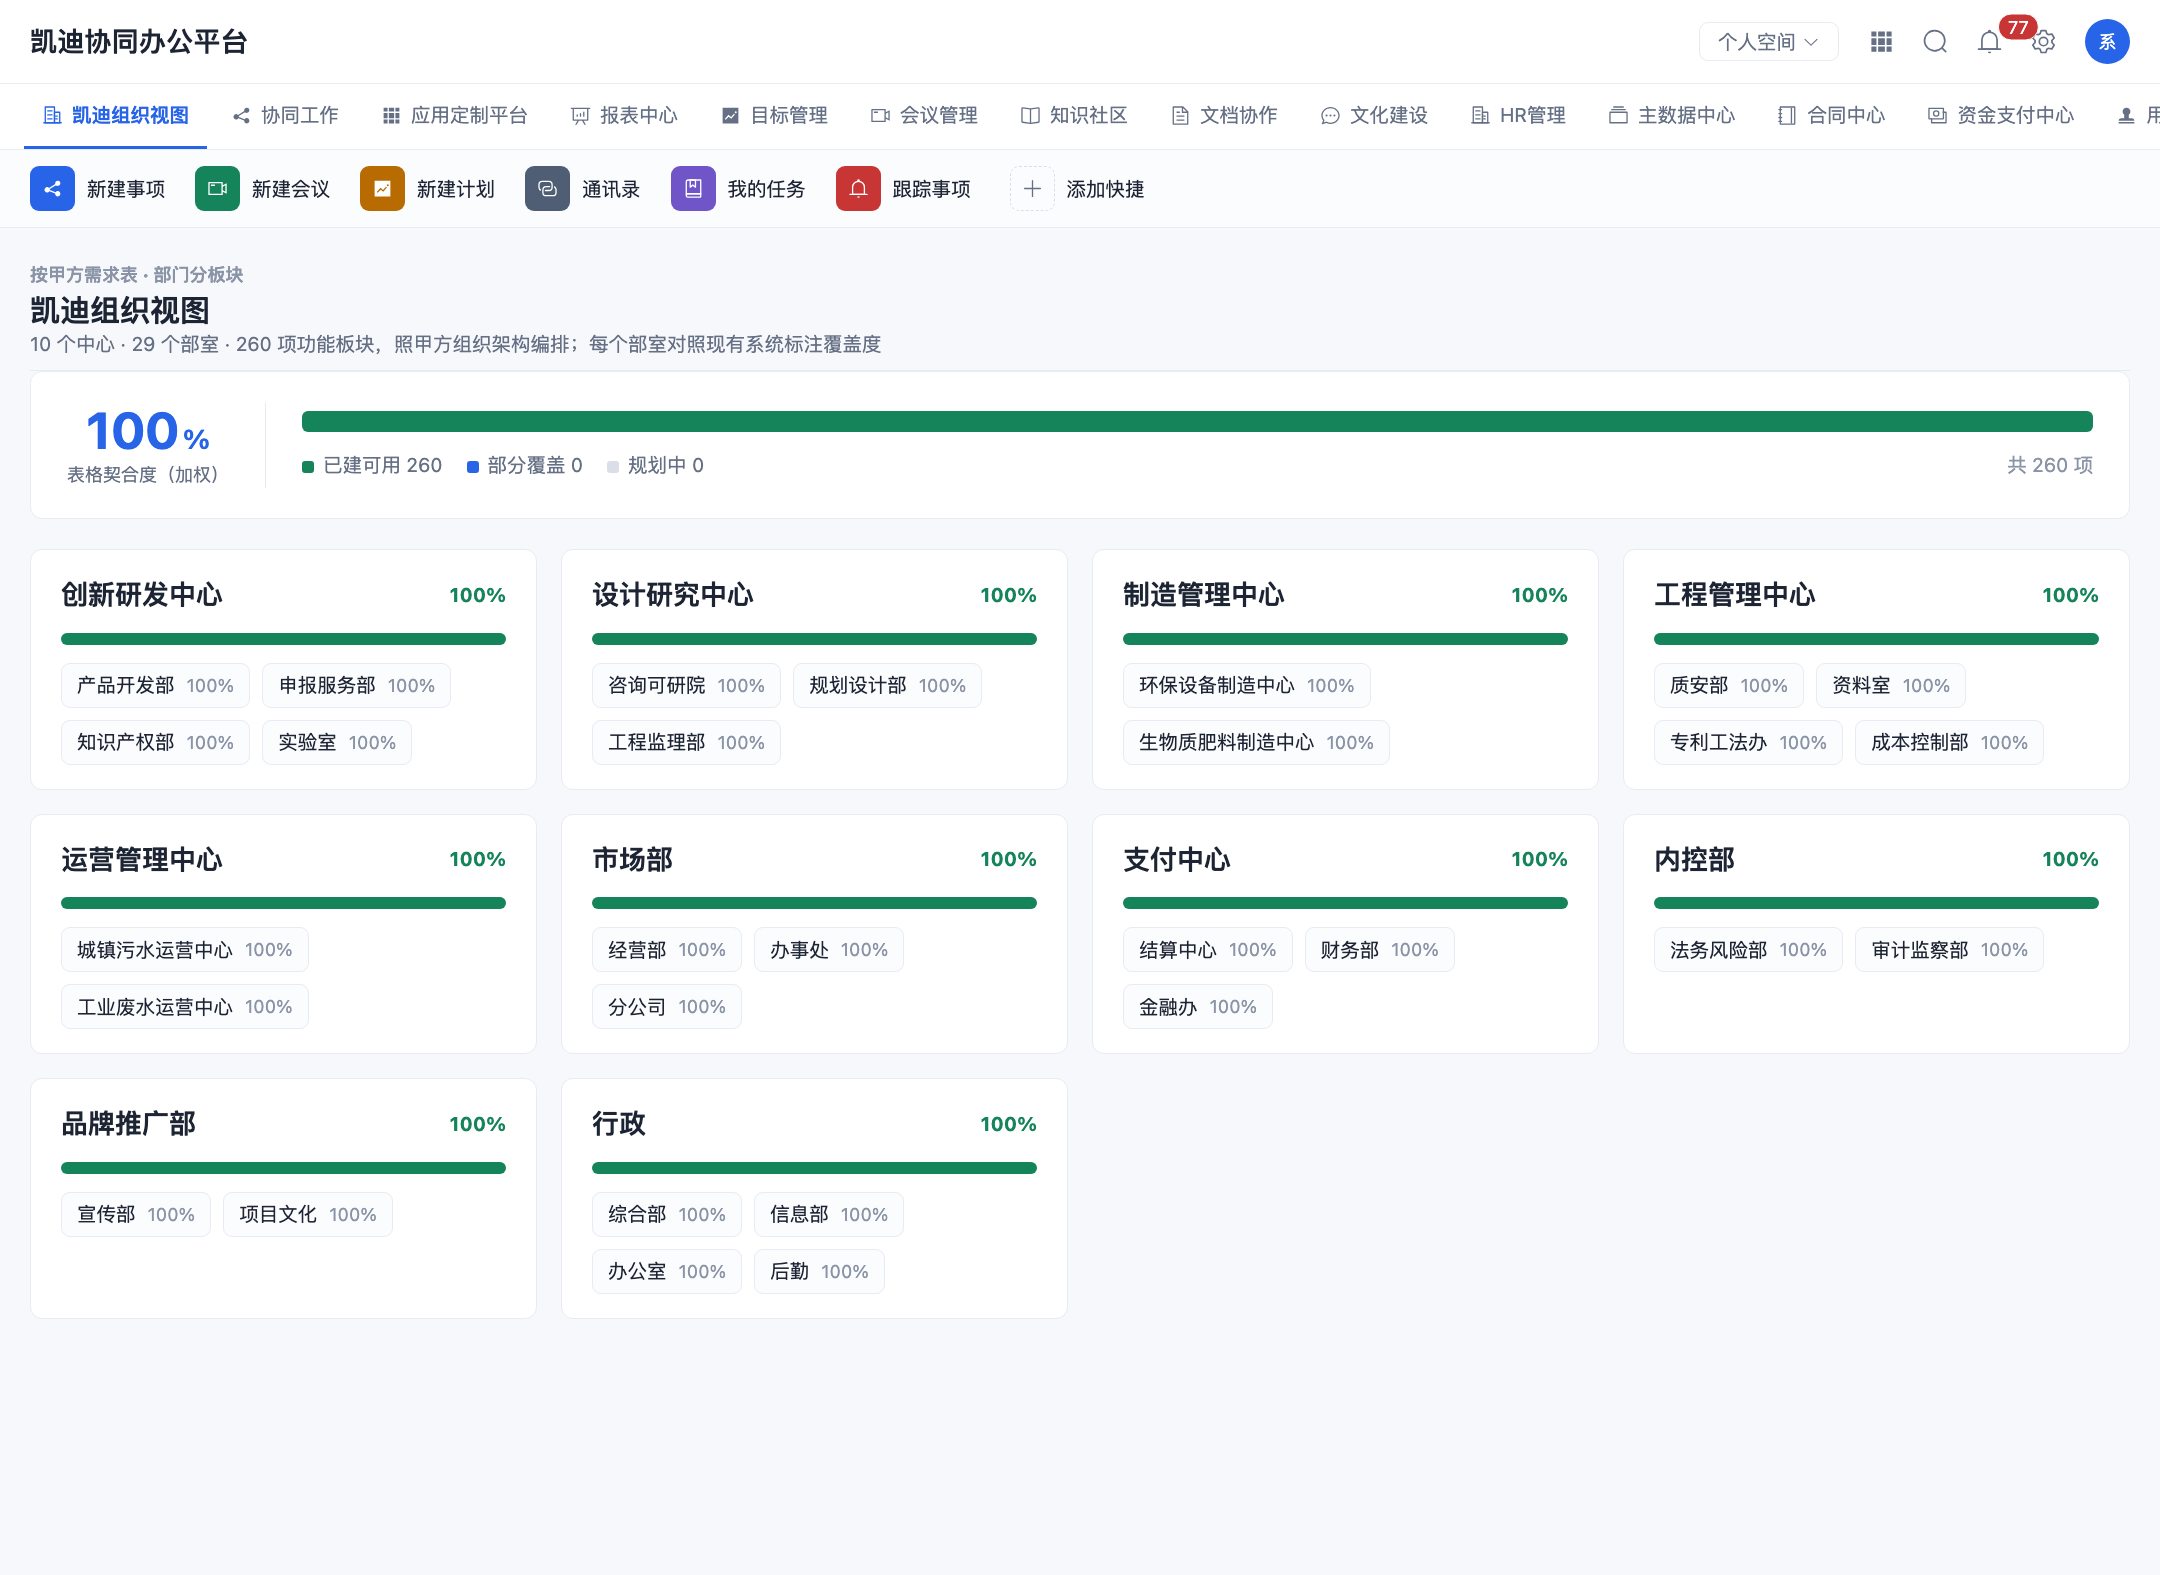Open the 目标管理 tab
The image size is (2160, 1575).
[775, 116]
